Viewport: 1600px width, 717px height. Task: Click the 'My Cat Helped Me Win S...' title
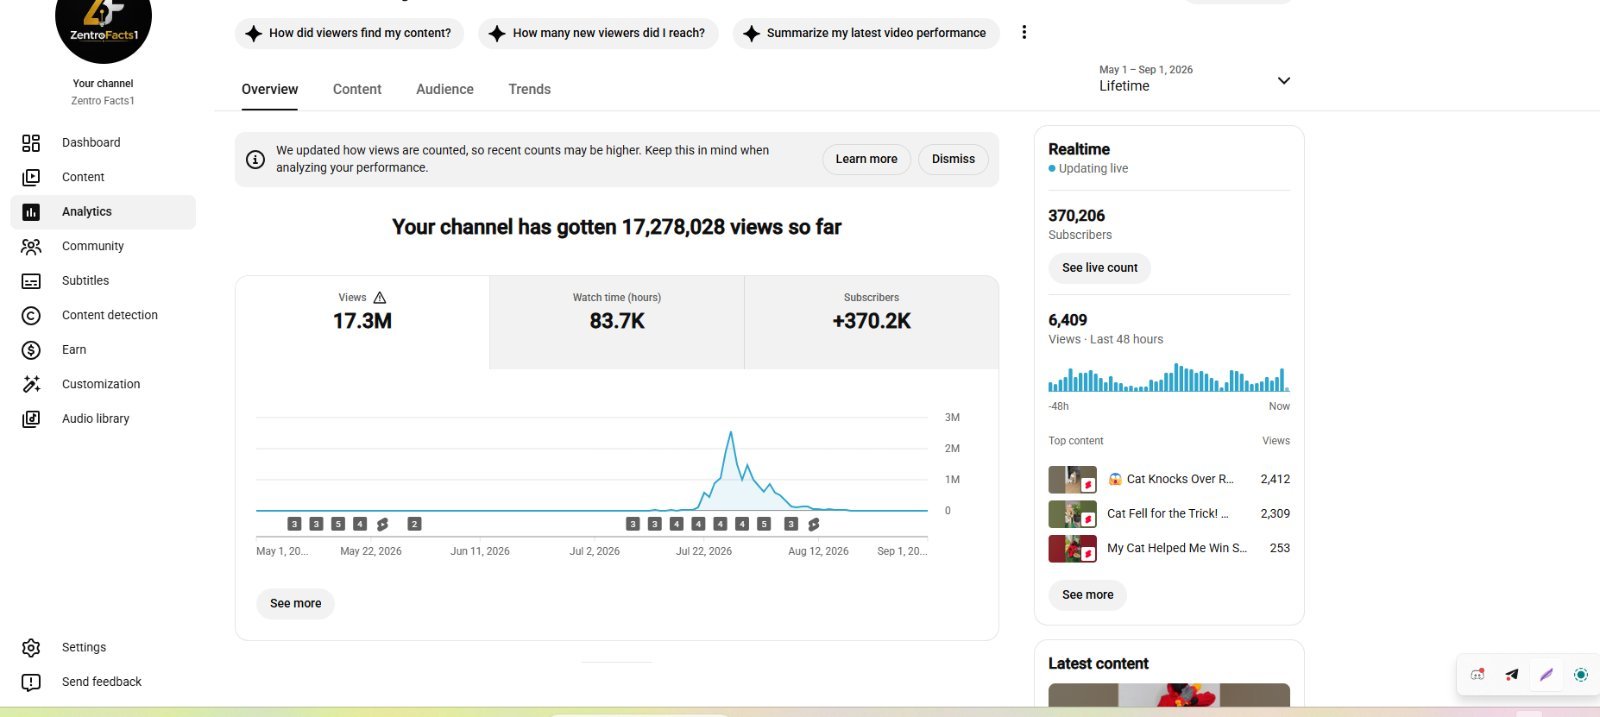1177,548
